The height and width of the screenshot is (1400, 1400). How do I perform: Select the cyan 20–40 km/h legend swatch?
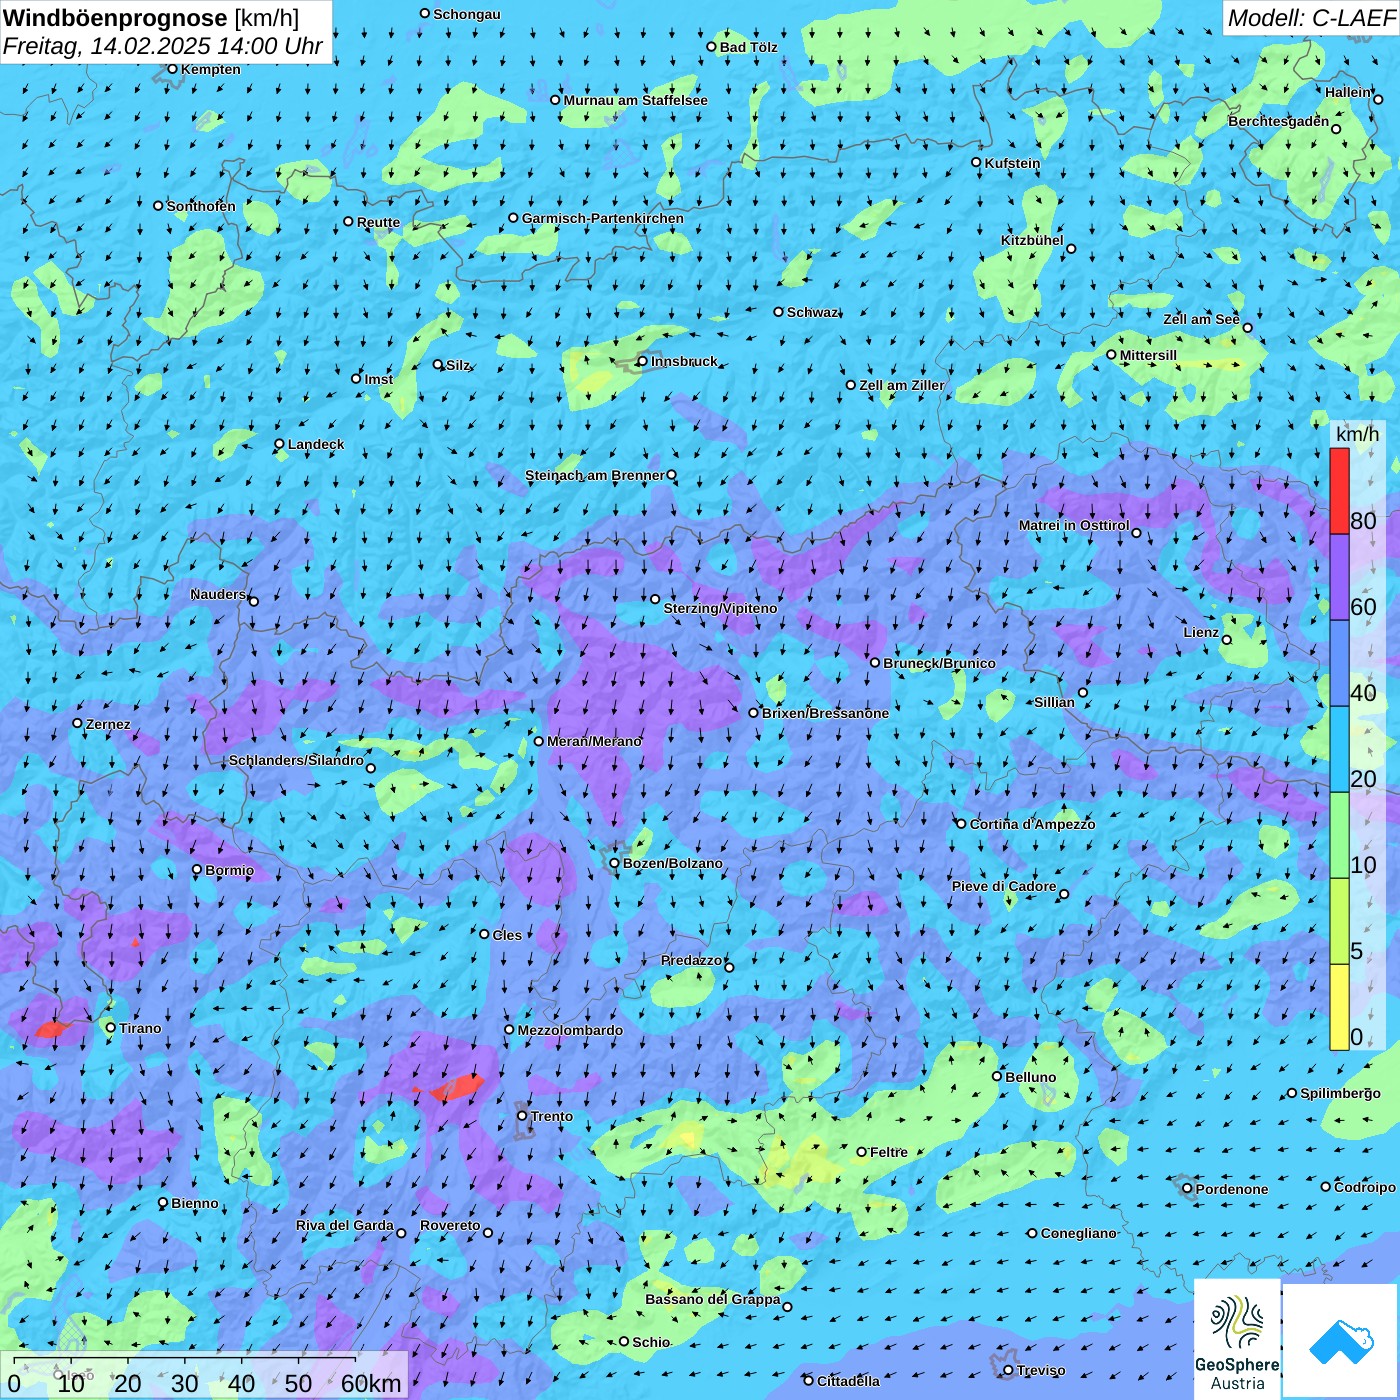click(x=1339, y=749)
